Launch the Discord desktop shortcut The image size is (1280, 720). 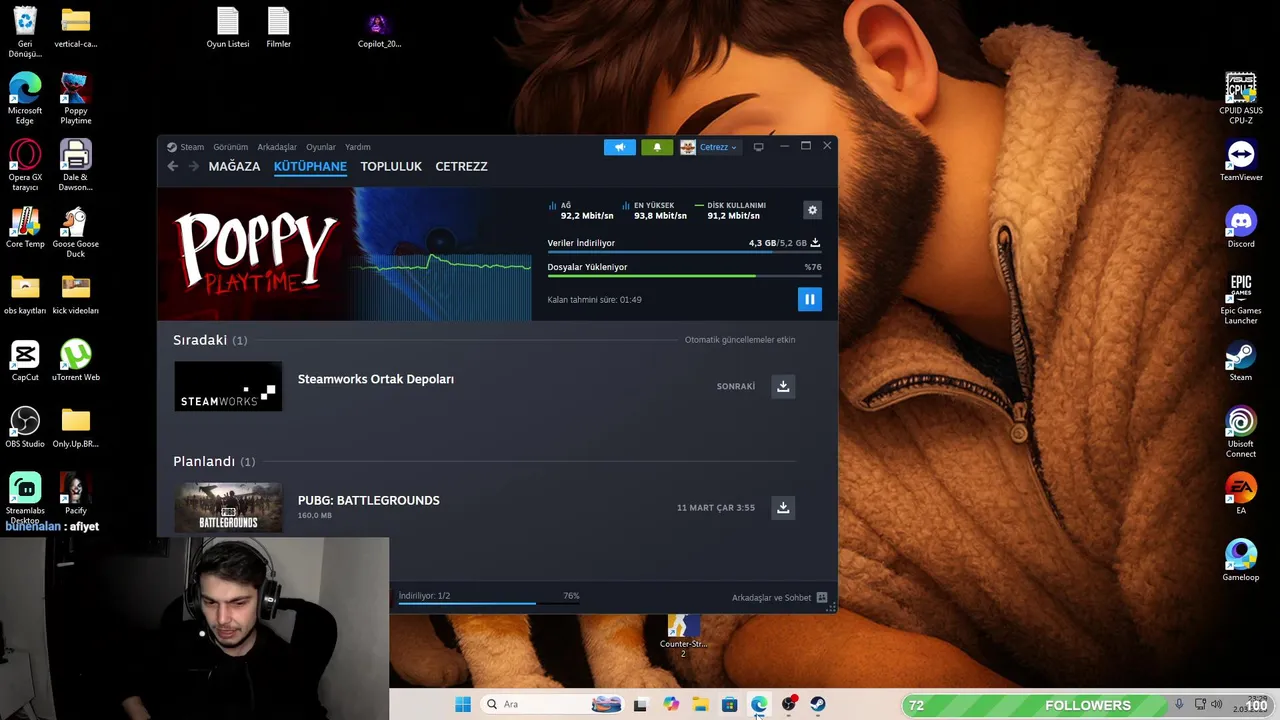tap(1241, 227)
